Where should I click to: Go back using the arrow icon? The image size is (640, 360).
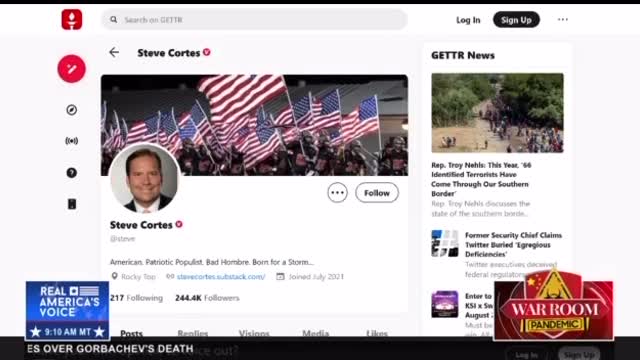point(114,52)
